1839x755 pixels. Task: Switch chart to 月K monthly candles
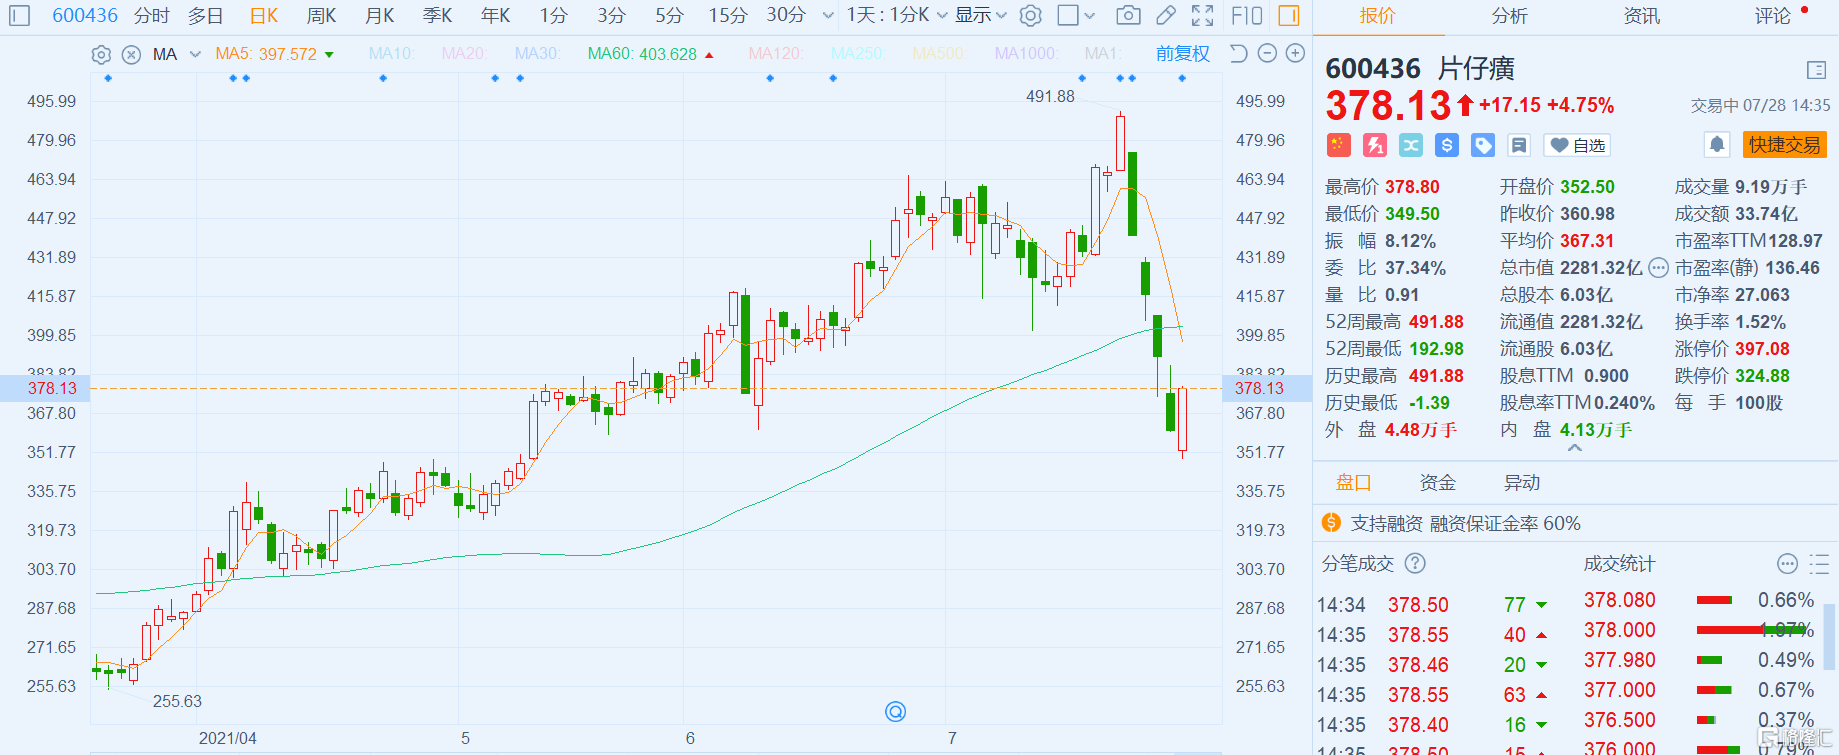[379, 16]
